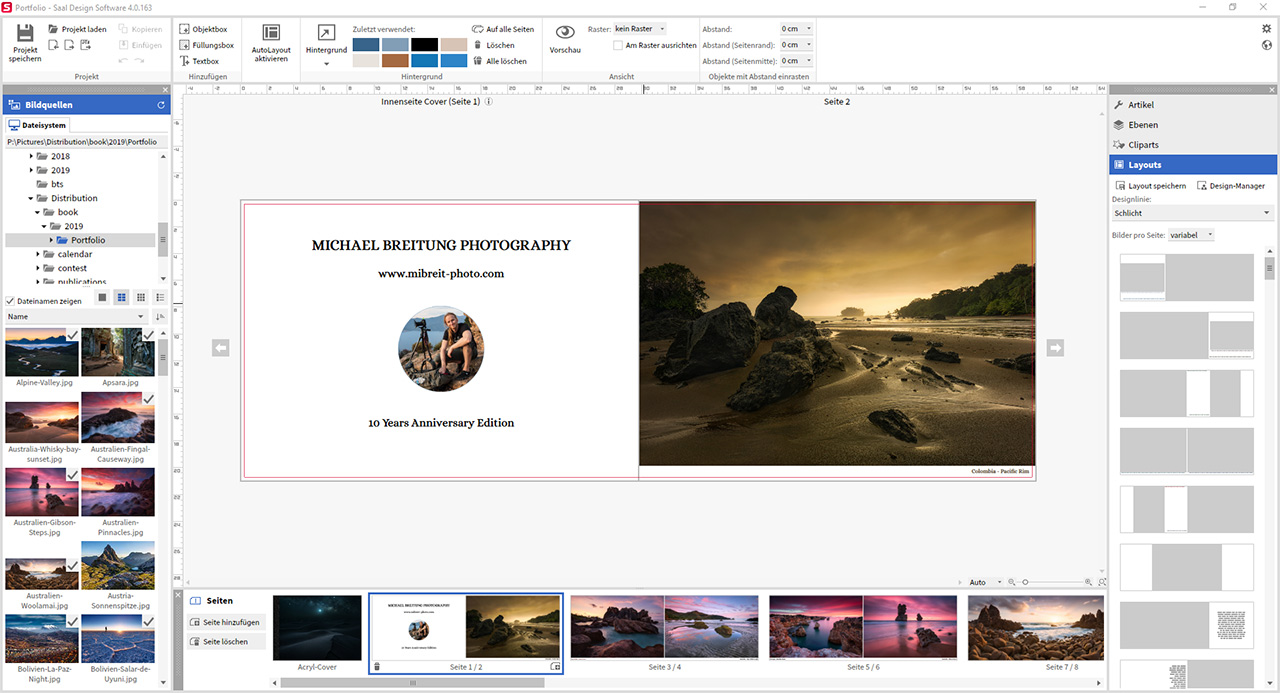
Task: Click the Projekt speichern save icon
Action: (x=25, y=34)
